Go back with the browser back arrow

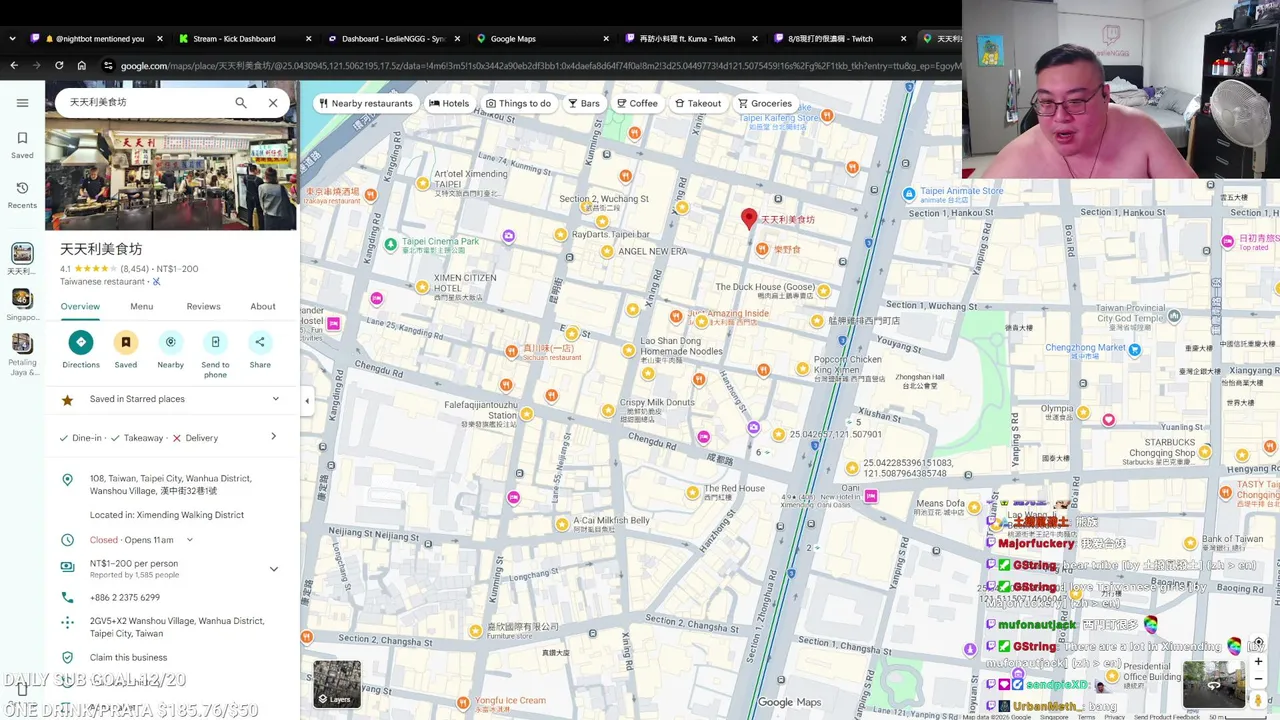coord(14,66)
